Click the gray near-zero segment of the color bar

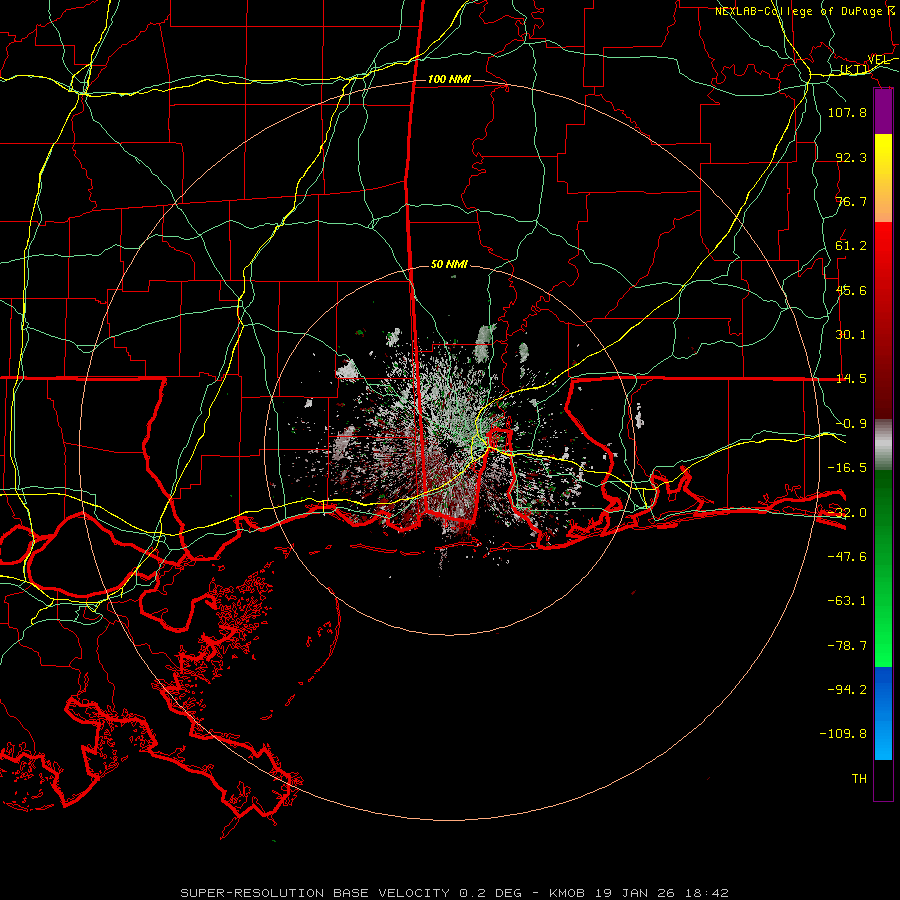(883, 442)
